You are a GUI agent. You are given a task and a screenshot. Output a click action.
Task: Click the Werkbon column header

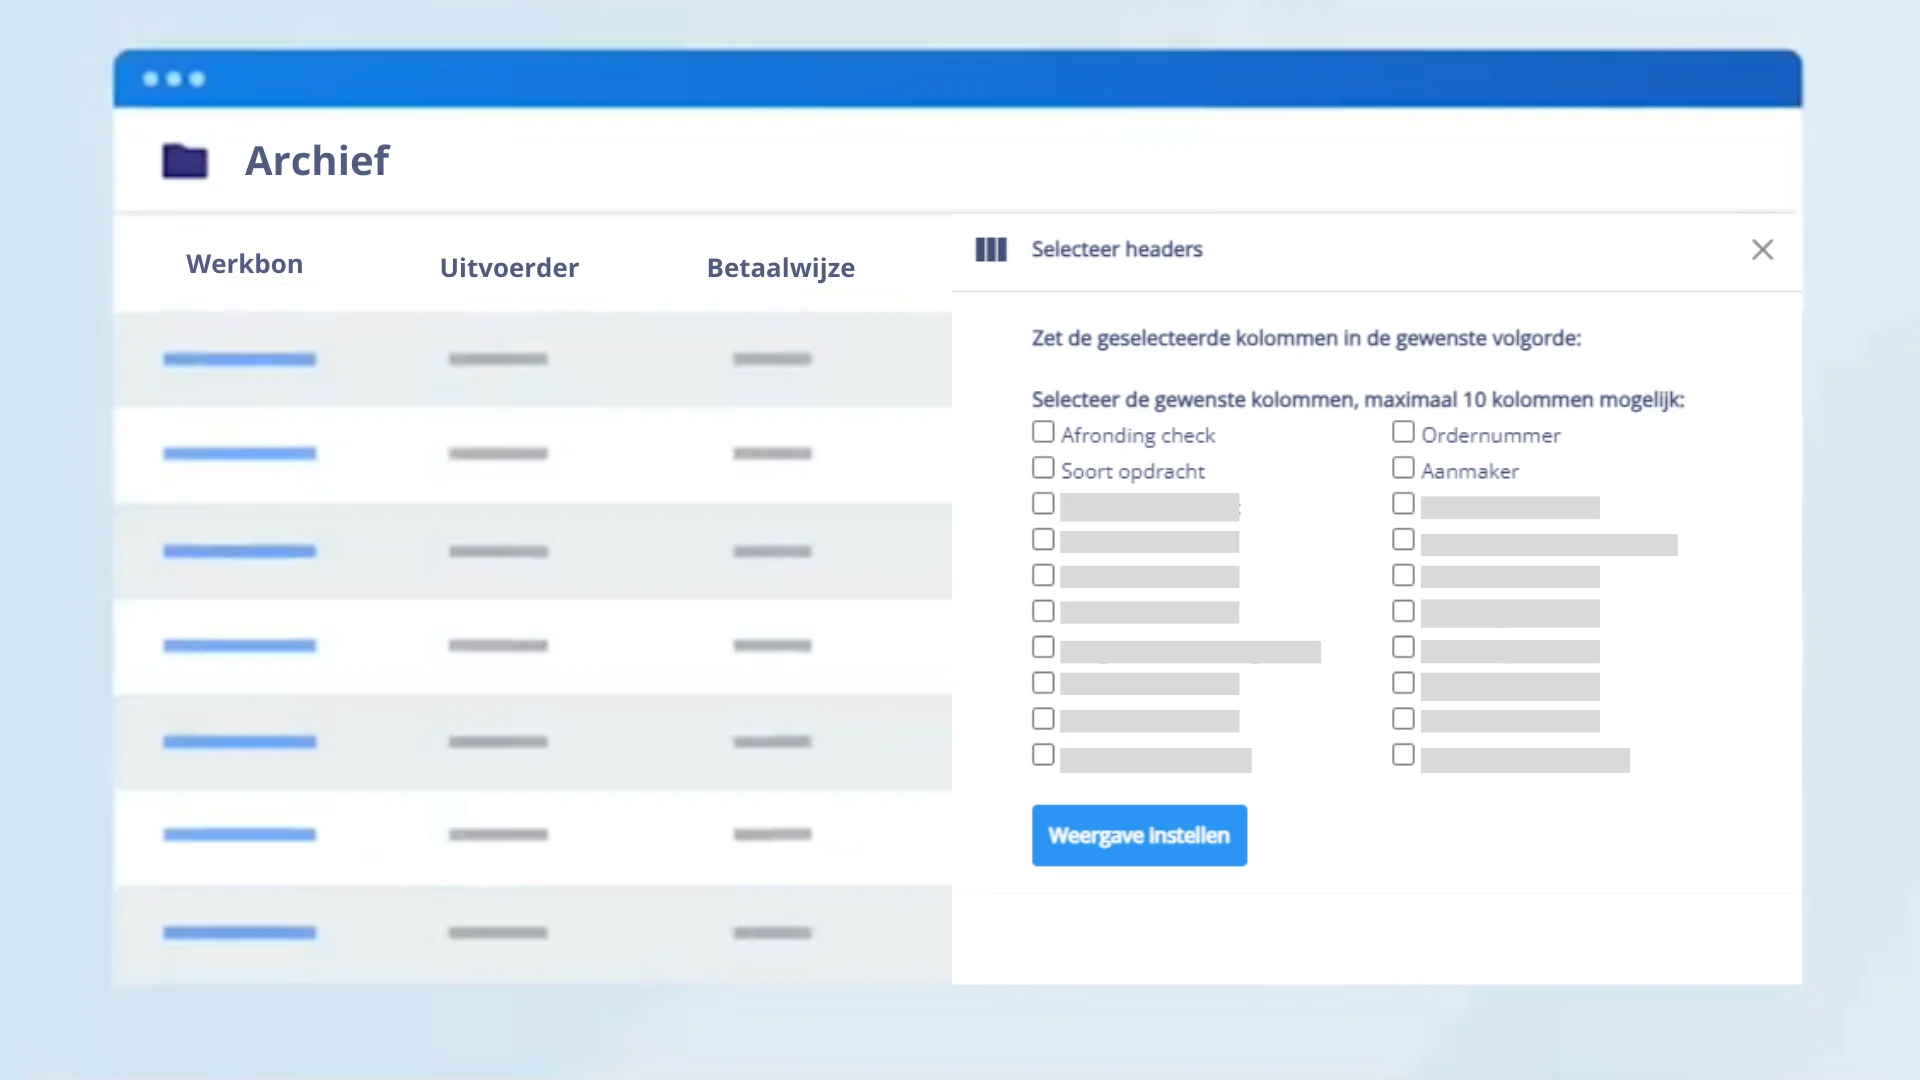pyautogui.click(x=244, y=264)
